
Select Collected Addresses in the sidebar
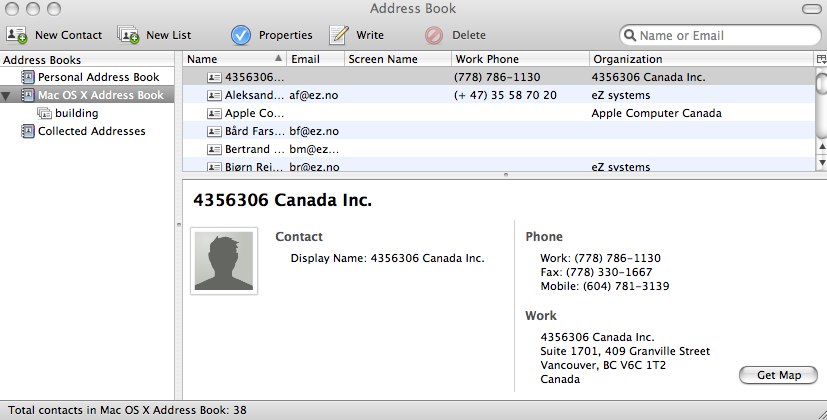(91, 132)
